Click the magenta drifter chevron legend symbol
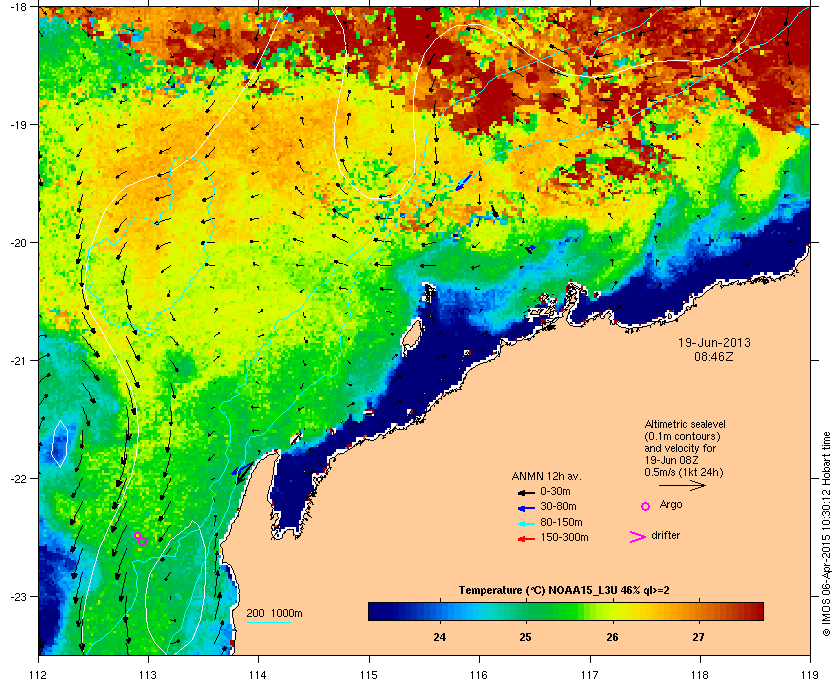The height and width of the screenshot is (680, 840). [x=638, y=537]
